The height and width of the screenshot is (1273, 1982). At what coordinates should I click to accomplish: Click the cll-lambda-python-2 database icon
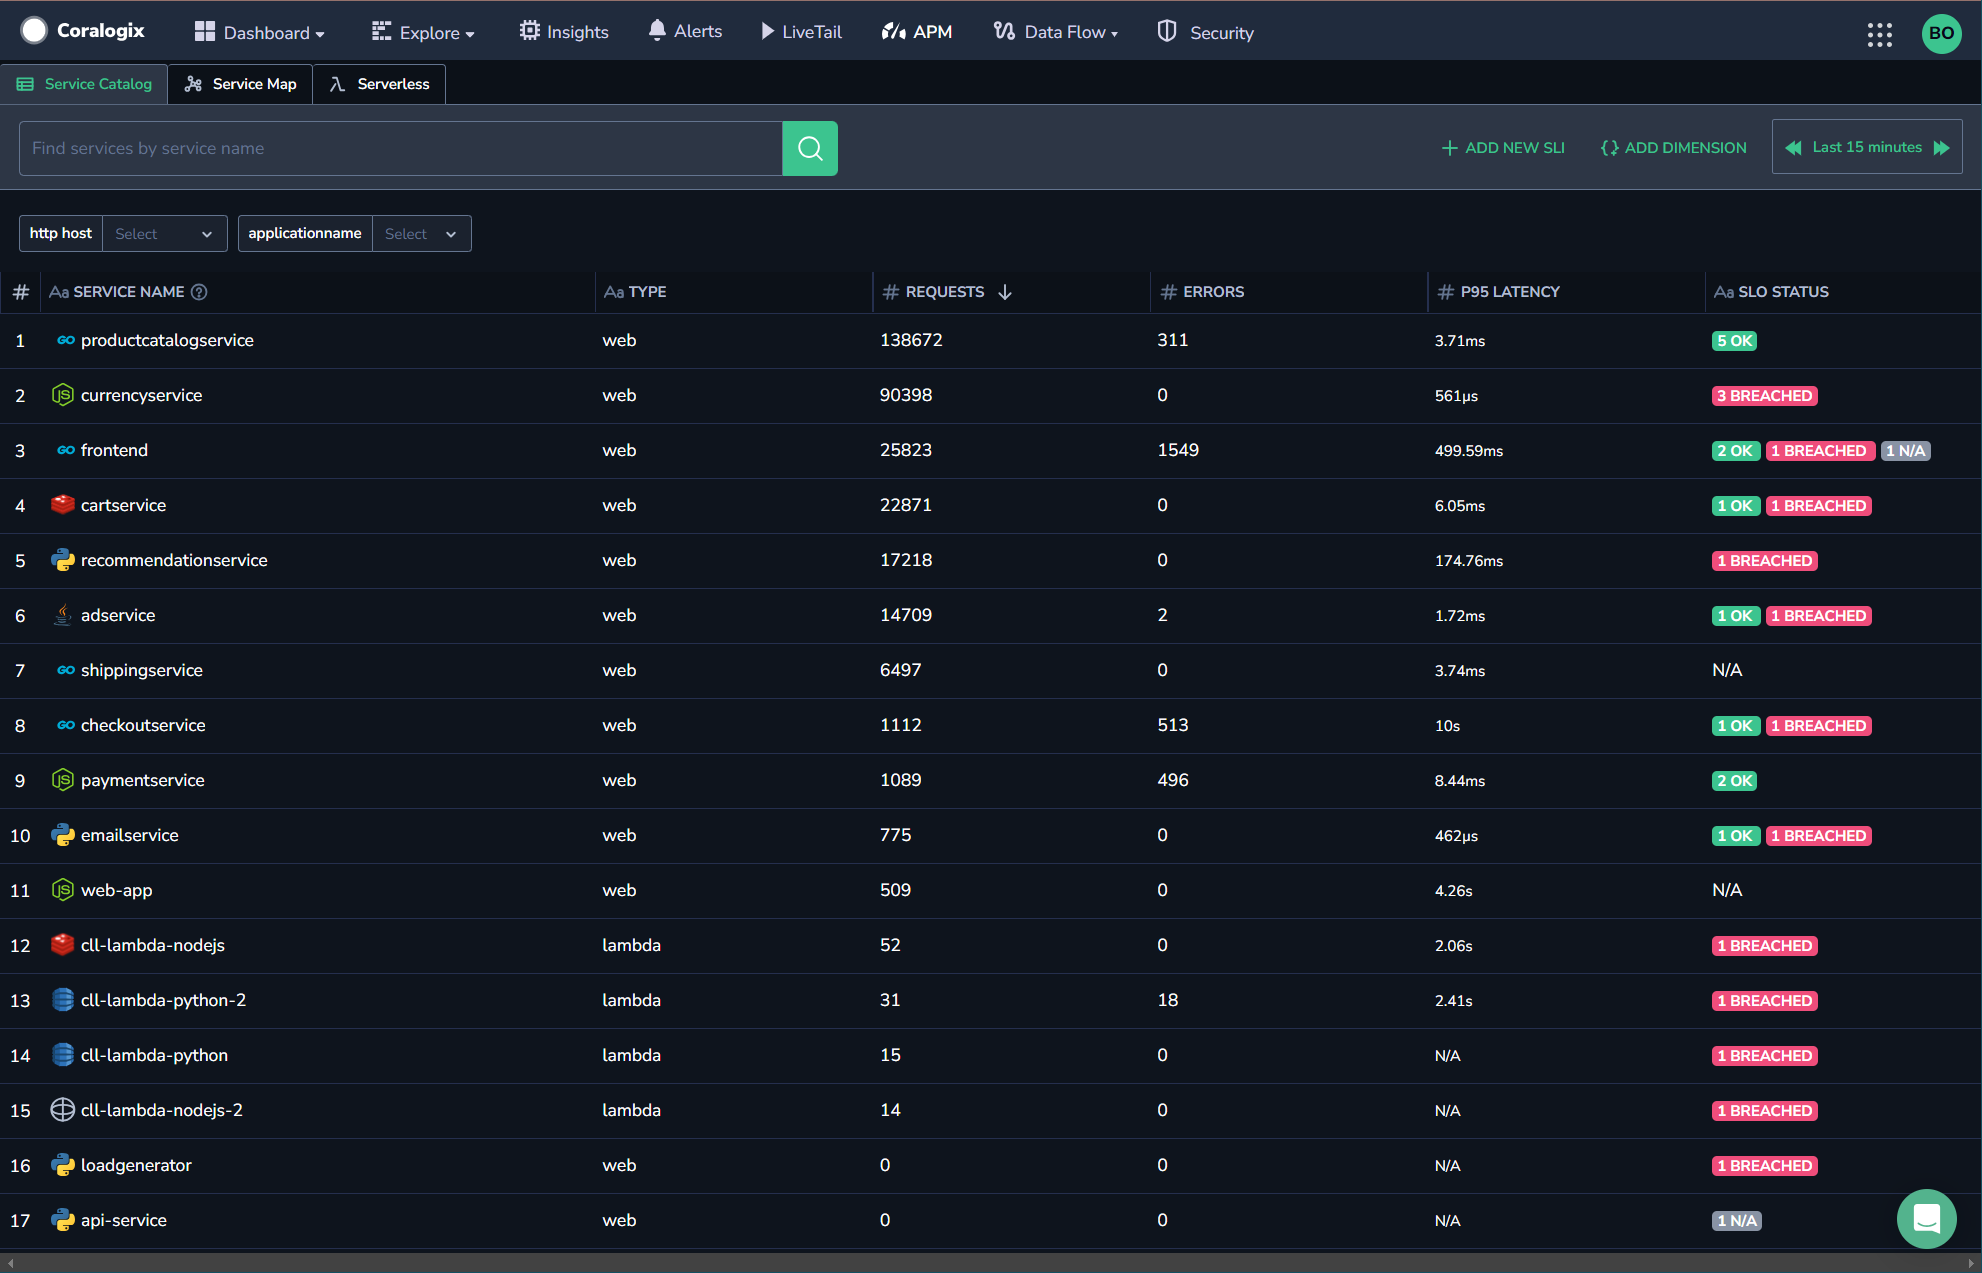[x=63, y=1000]
